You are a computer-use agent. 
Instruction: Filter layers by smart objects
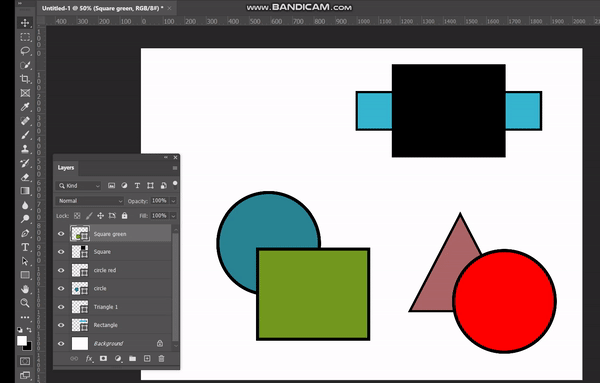pyautogui.click(x=163, y=186)
